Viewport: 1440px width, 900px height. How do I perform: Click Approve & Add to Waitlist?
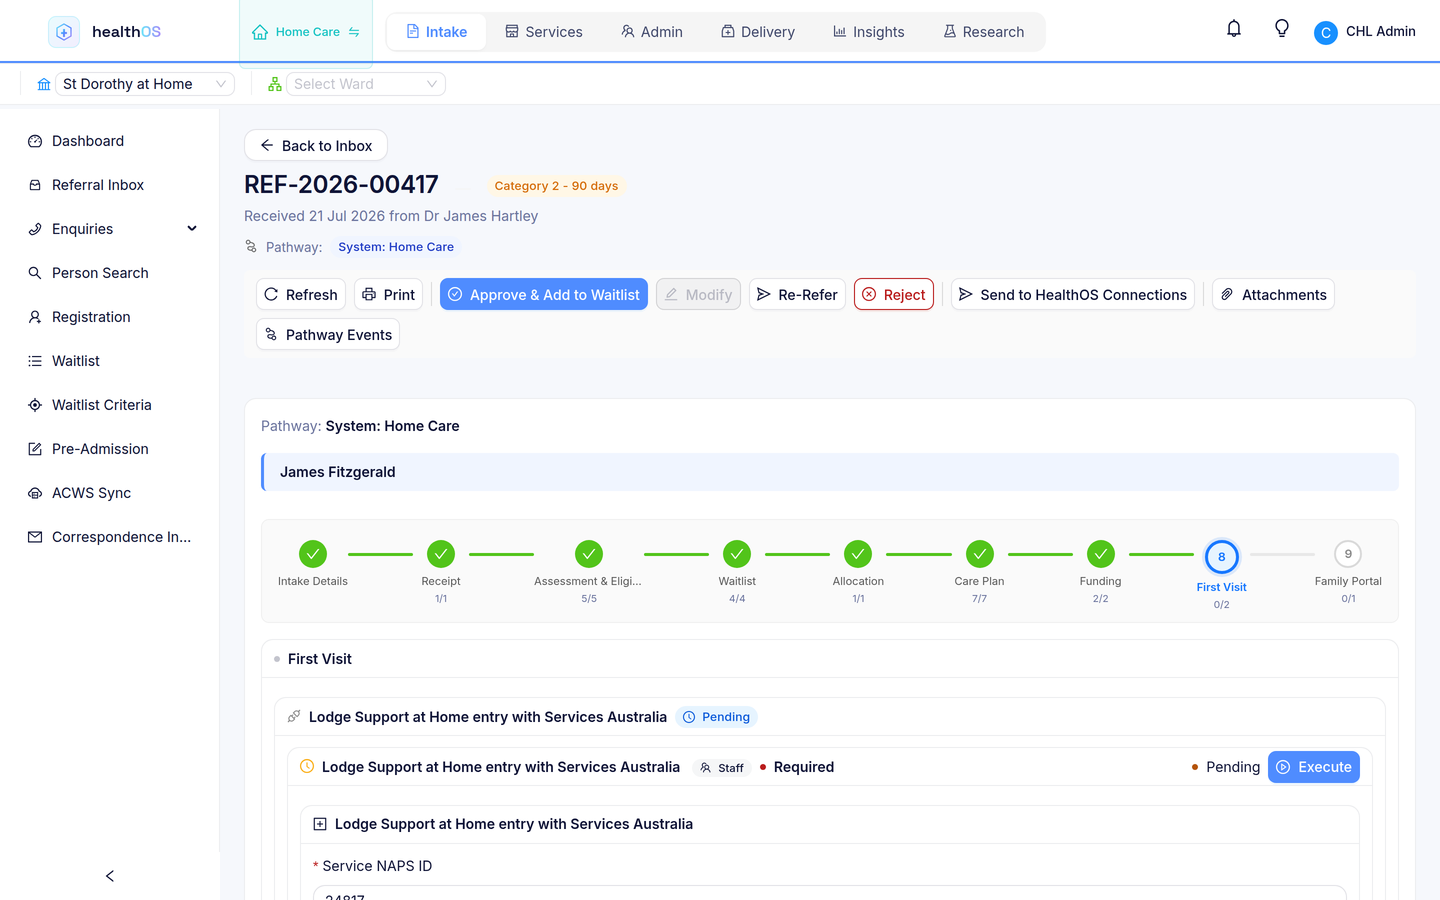point(544,294)
